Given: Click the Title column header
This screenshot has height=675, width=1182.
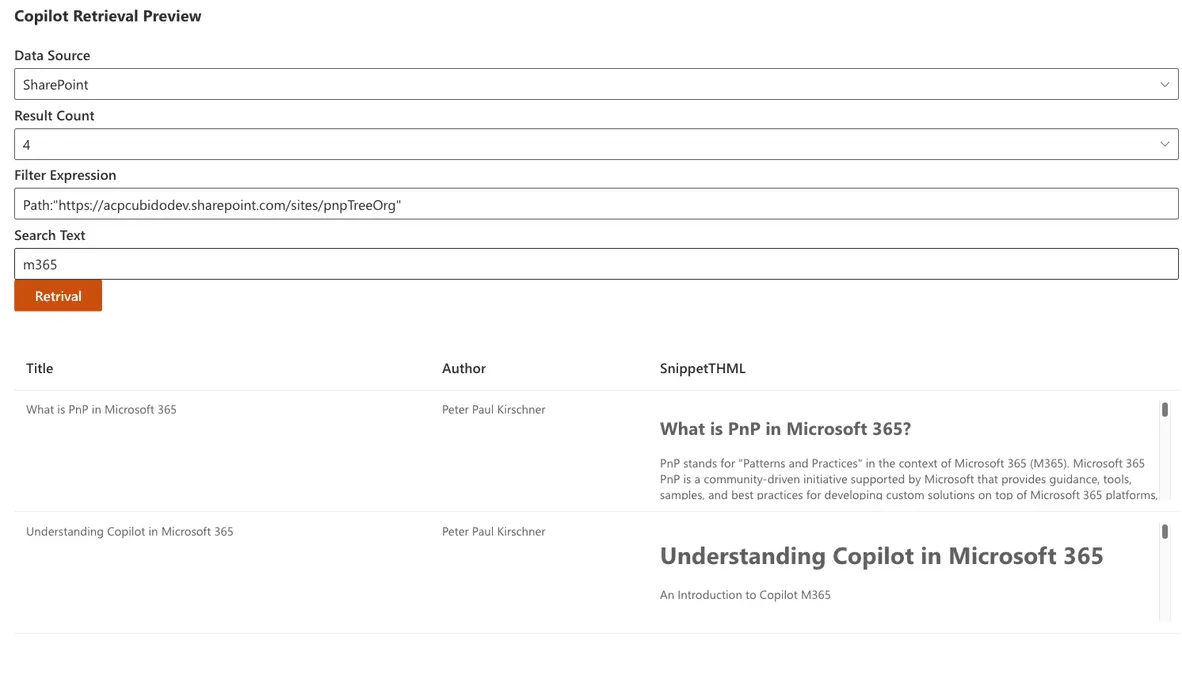Looking at the screenshot, I should [x=39, y=368].
